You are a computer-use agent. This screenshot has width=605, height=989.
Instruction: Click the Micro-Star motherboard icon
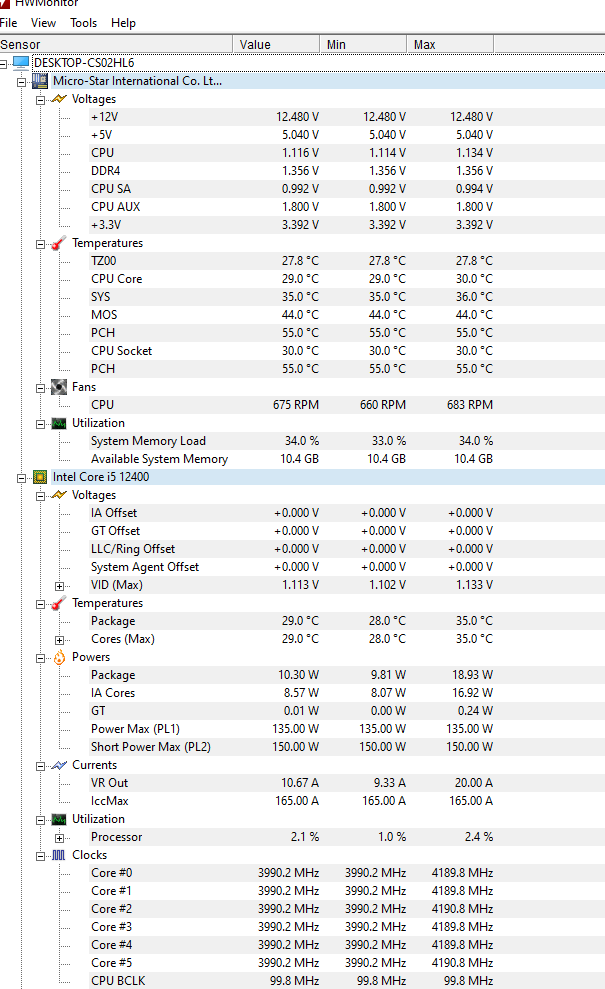(40, 81)
